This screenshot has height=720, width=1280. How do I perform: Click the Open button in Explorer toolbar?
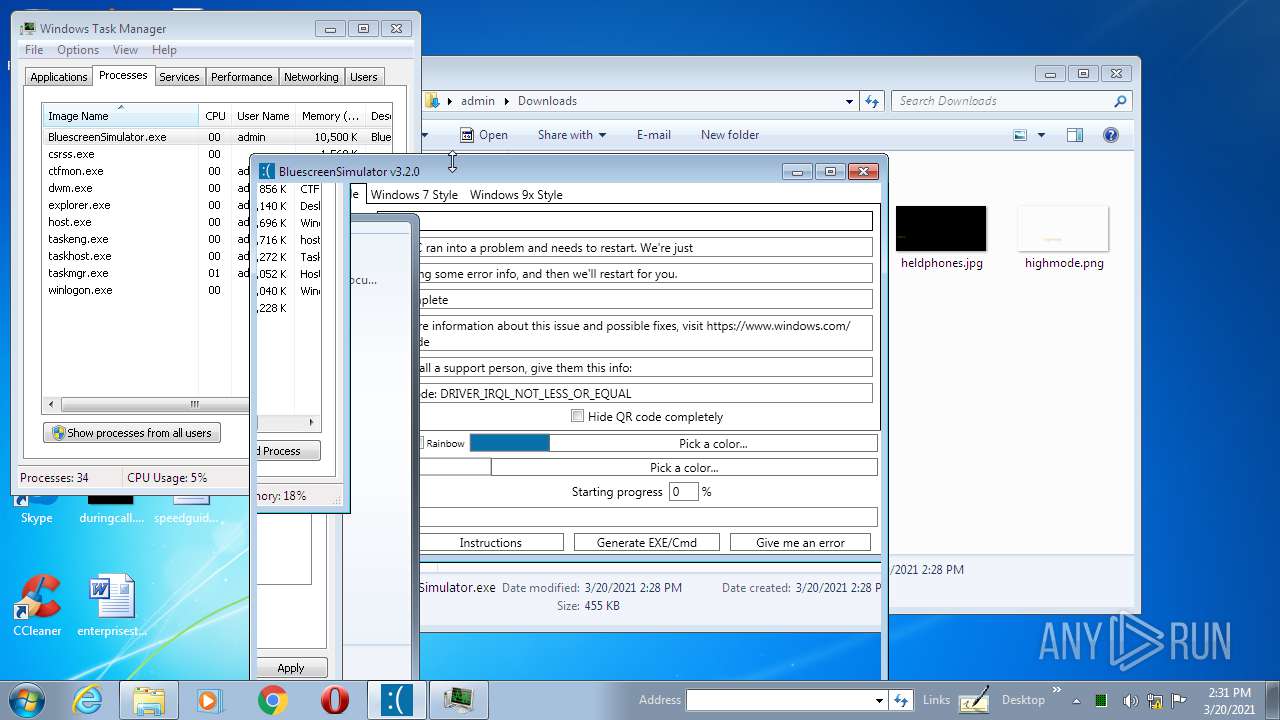click(x=483, y=135)
